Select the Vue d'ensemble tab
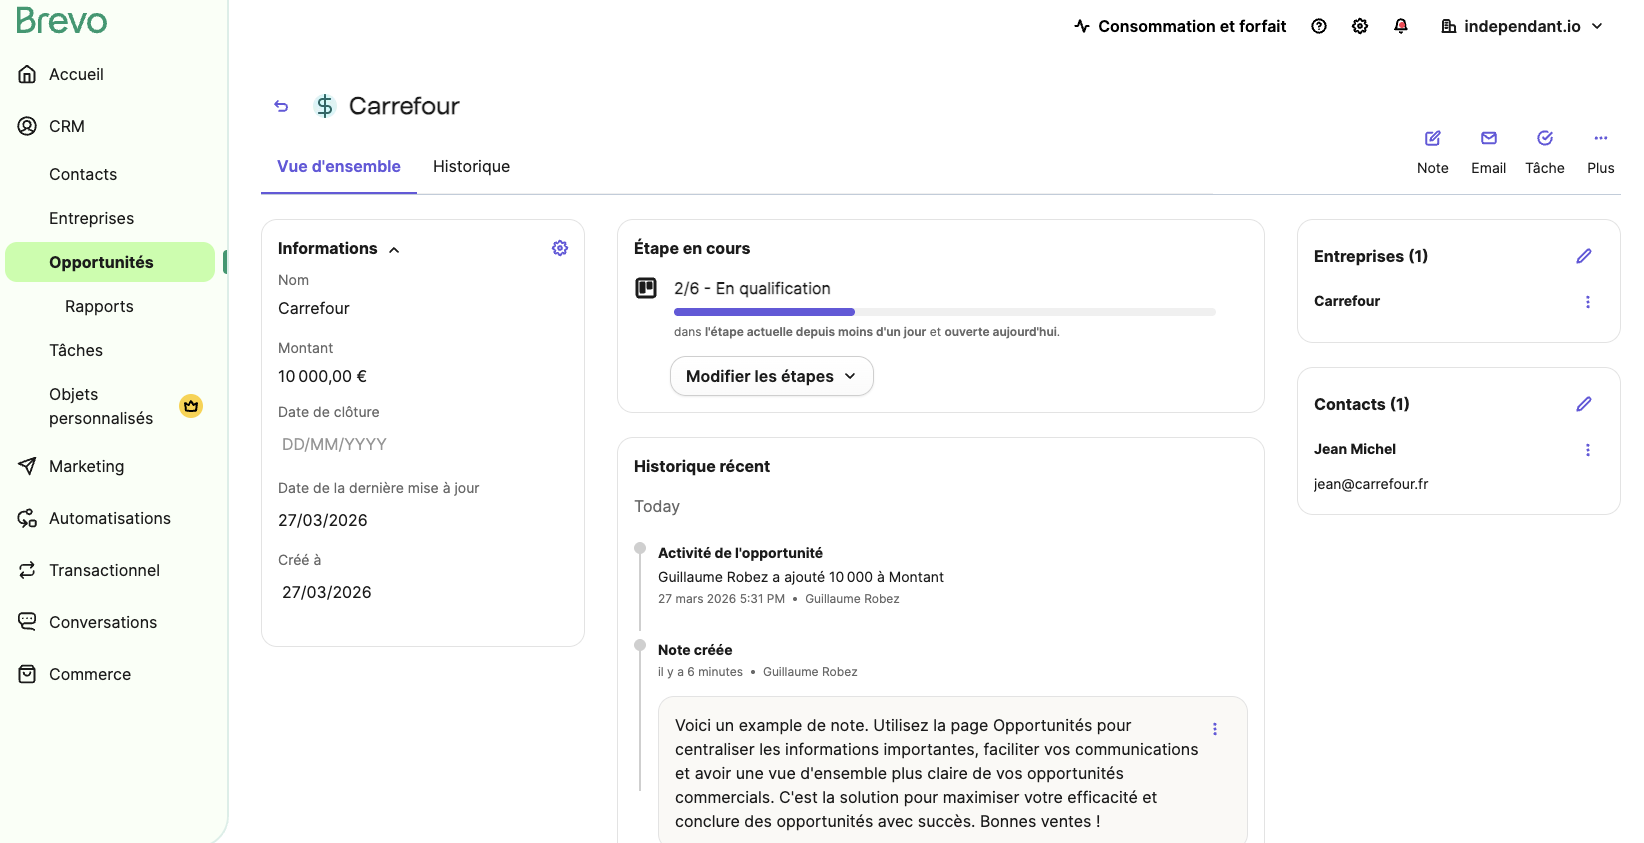1644x843 pixels. [x=339, y=166]
